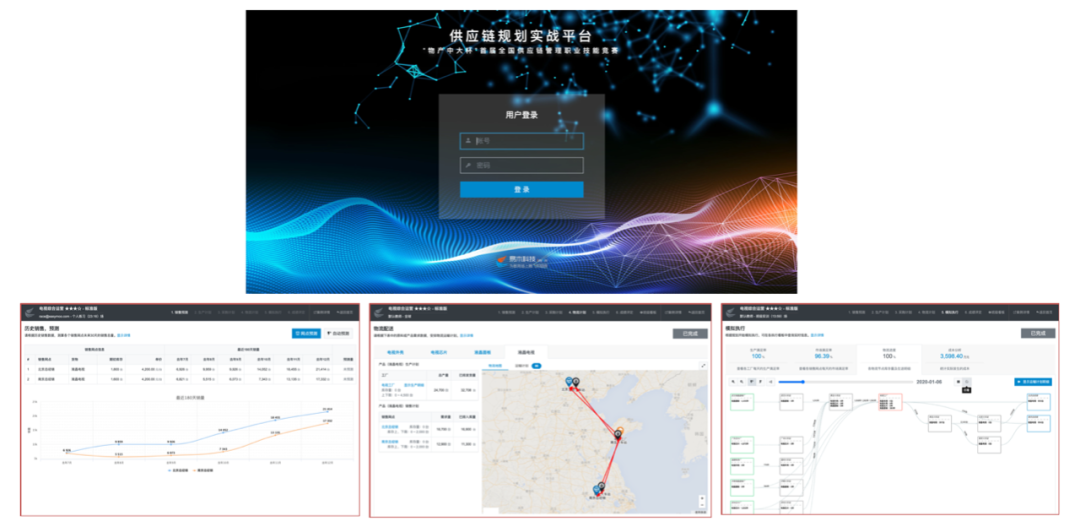1080x527 pixels.
Task: Click the first zoom icon in simulation toolbar
Action: coord(731,381)
